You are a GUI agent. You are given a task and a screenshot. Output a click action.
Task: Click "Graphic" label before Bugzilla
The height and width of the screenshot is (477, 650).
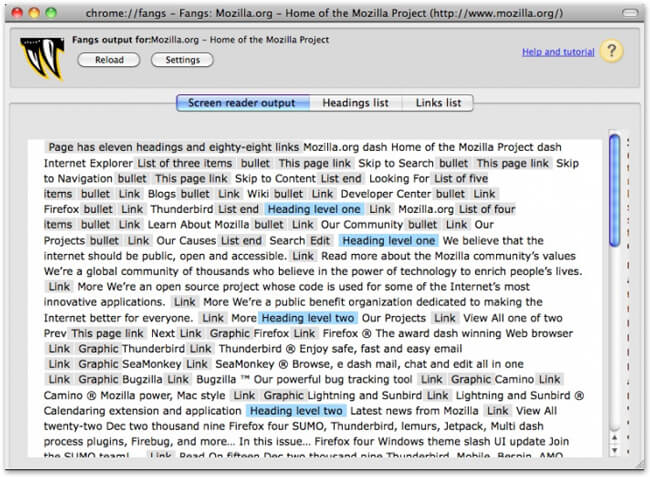click(98, 380)
